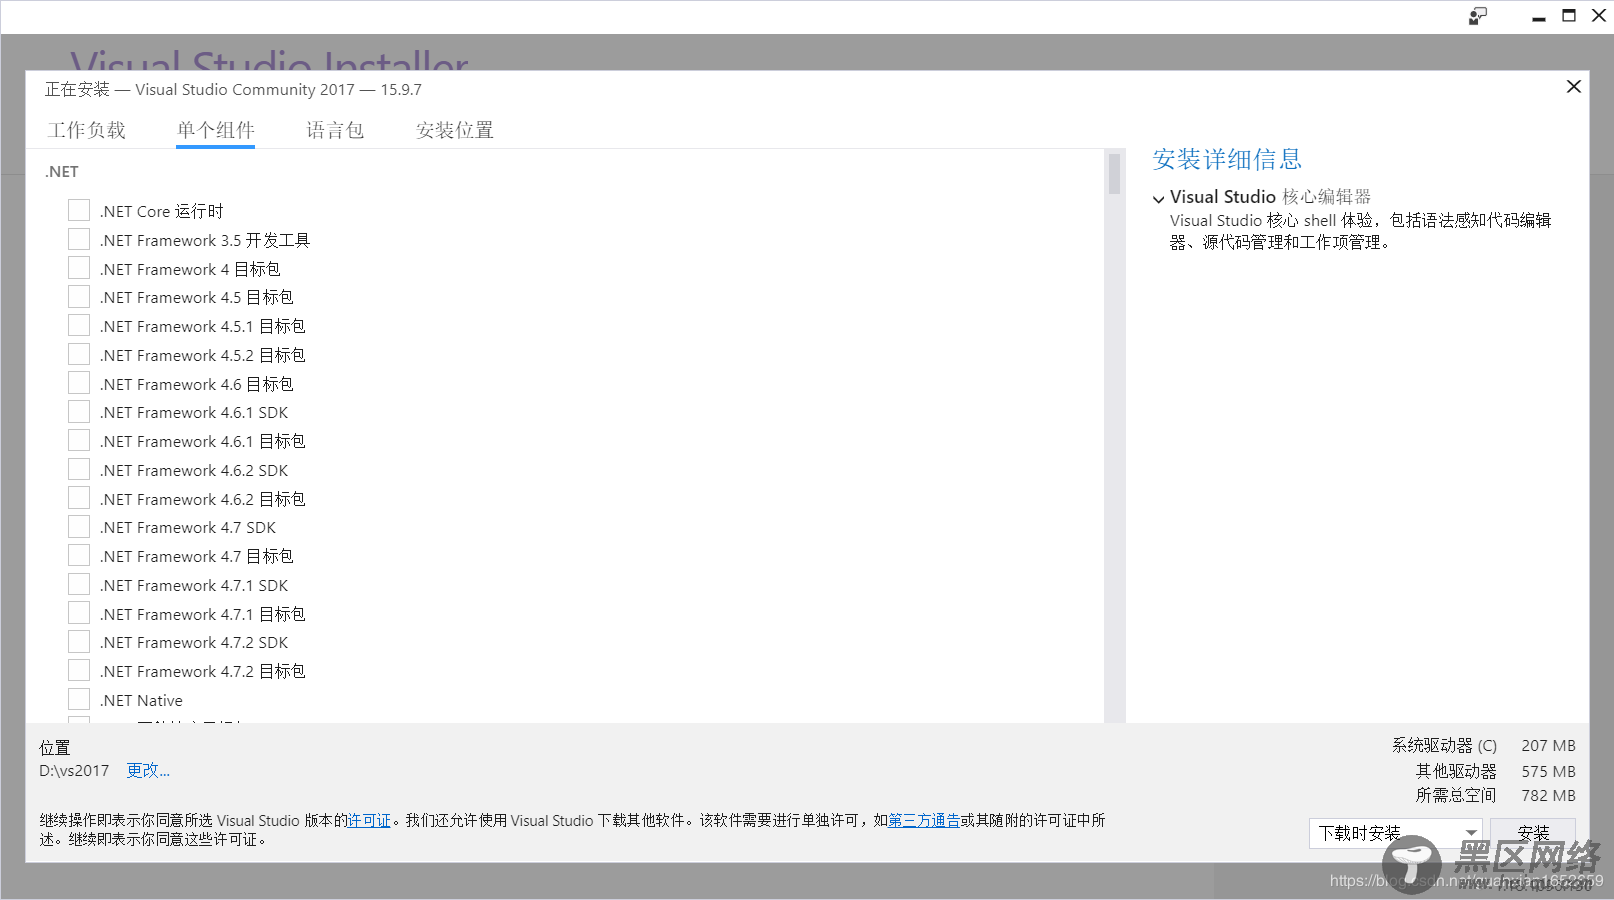Viewport: 1614px width, 900px height.
Task: Click the D:\vs2017 location path
Action: pos(74,771)
